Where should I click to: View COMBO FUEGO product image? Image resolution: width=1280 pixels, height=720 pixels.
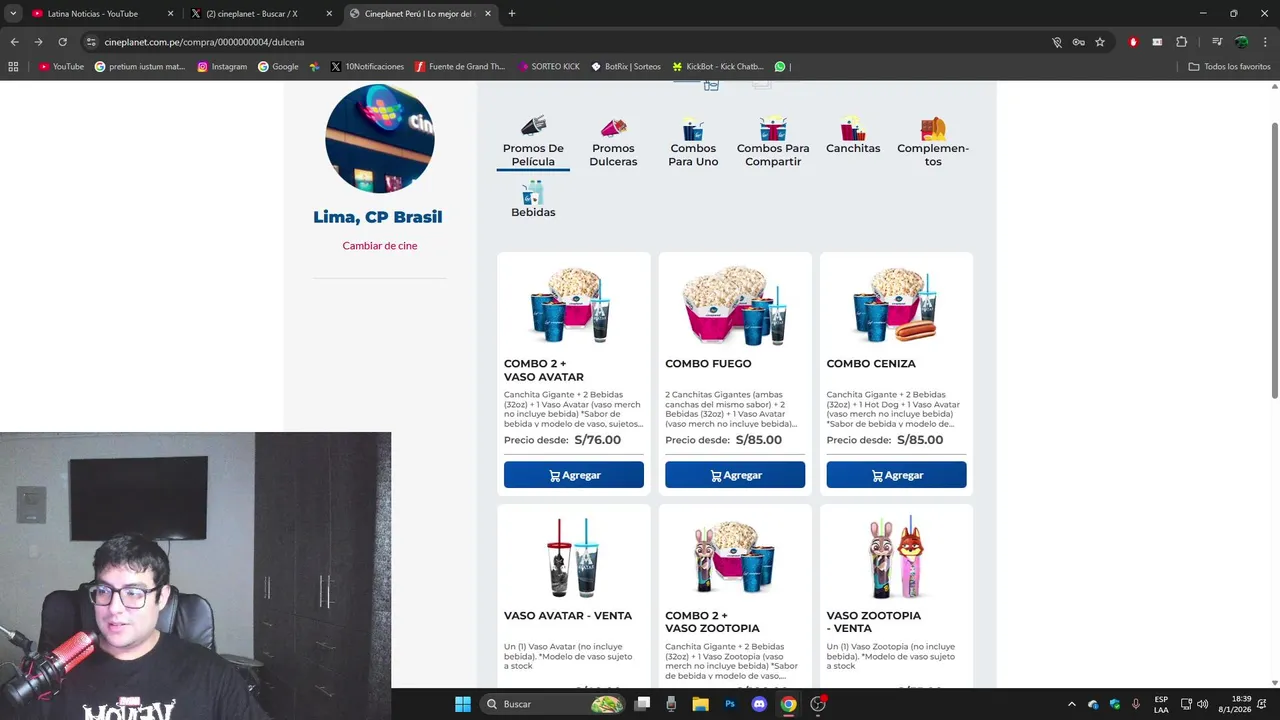pos(735,305)
